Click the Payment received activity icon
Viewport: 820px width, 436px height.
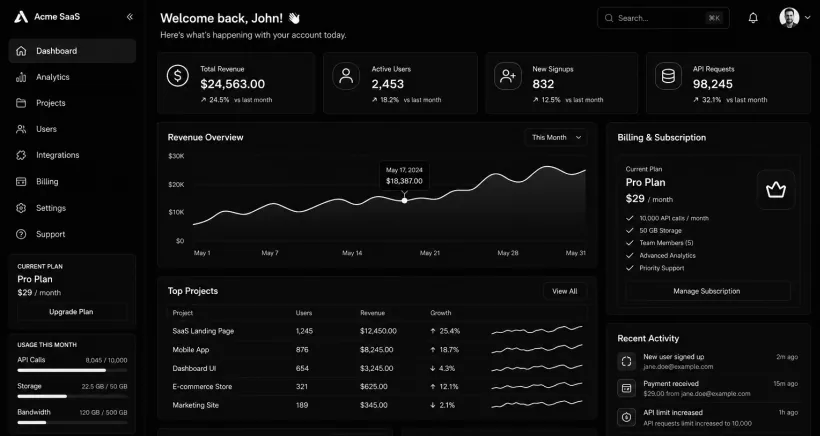tap(627, 388)
